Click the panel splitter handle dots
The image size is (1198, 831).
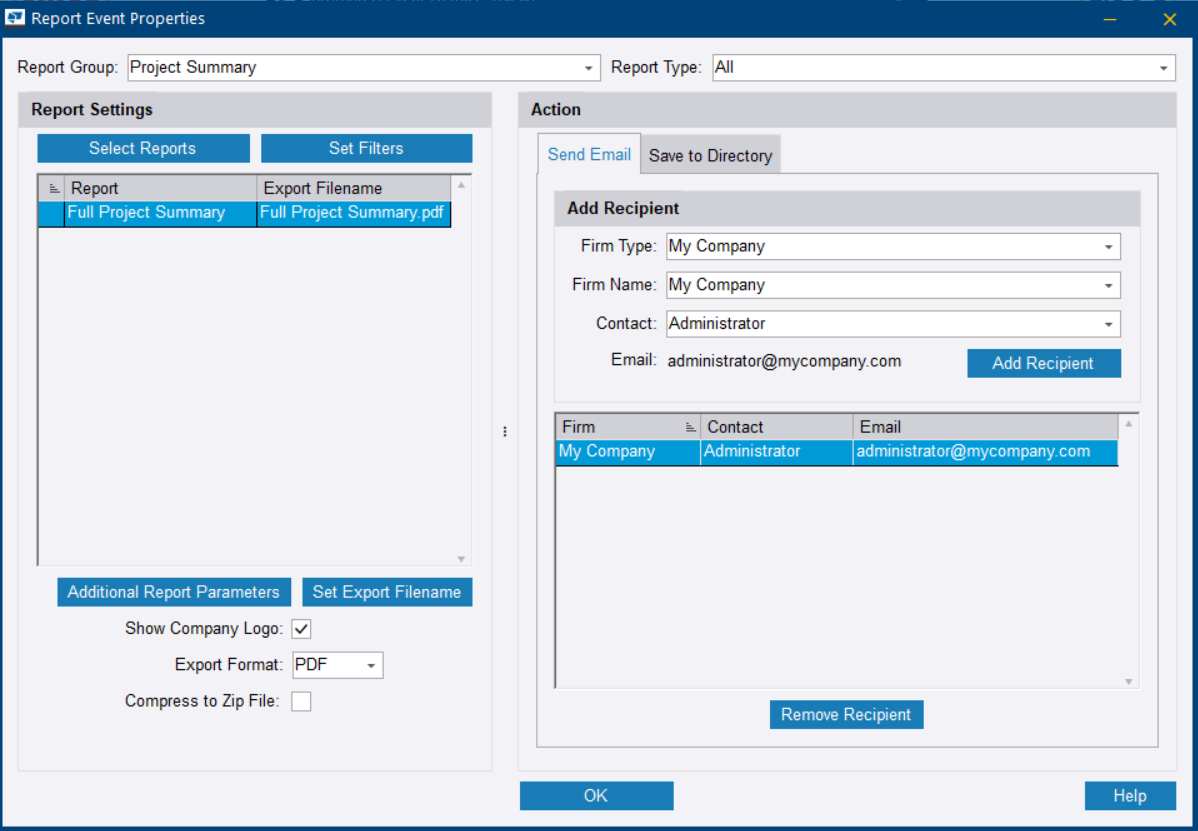click(505, 432)
